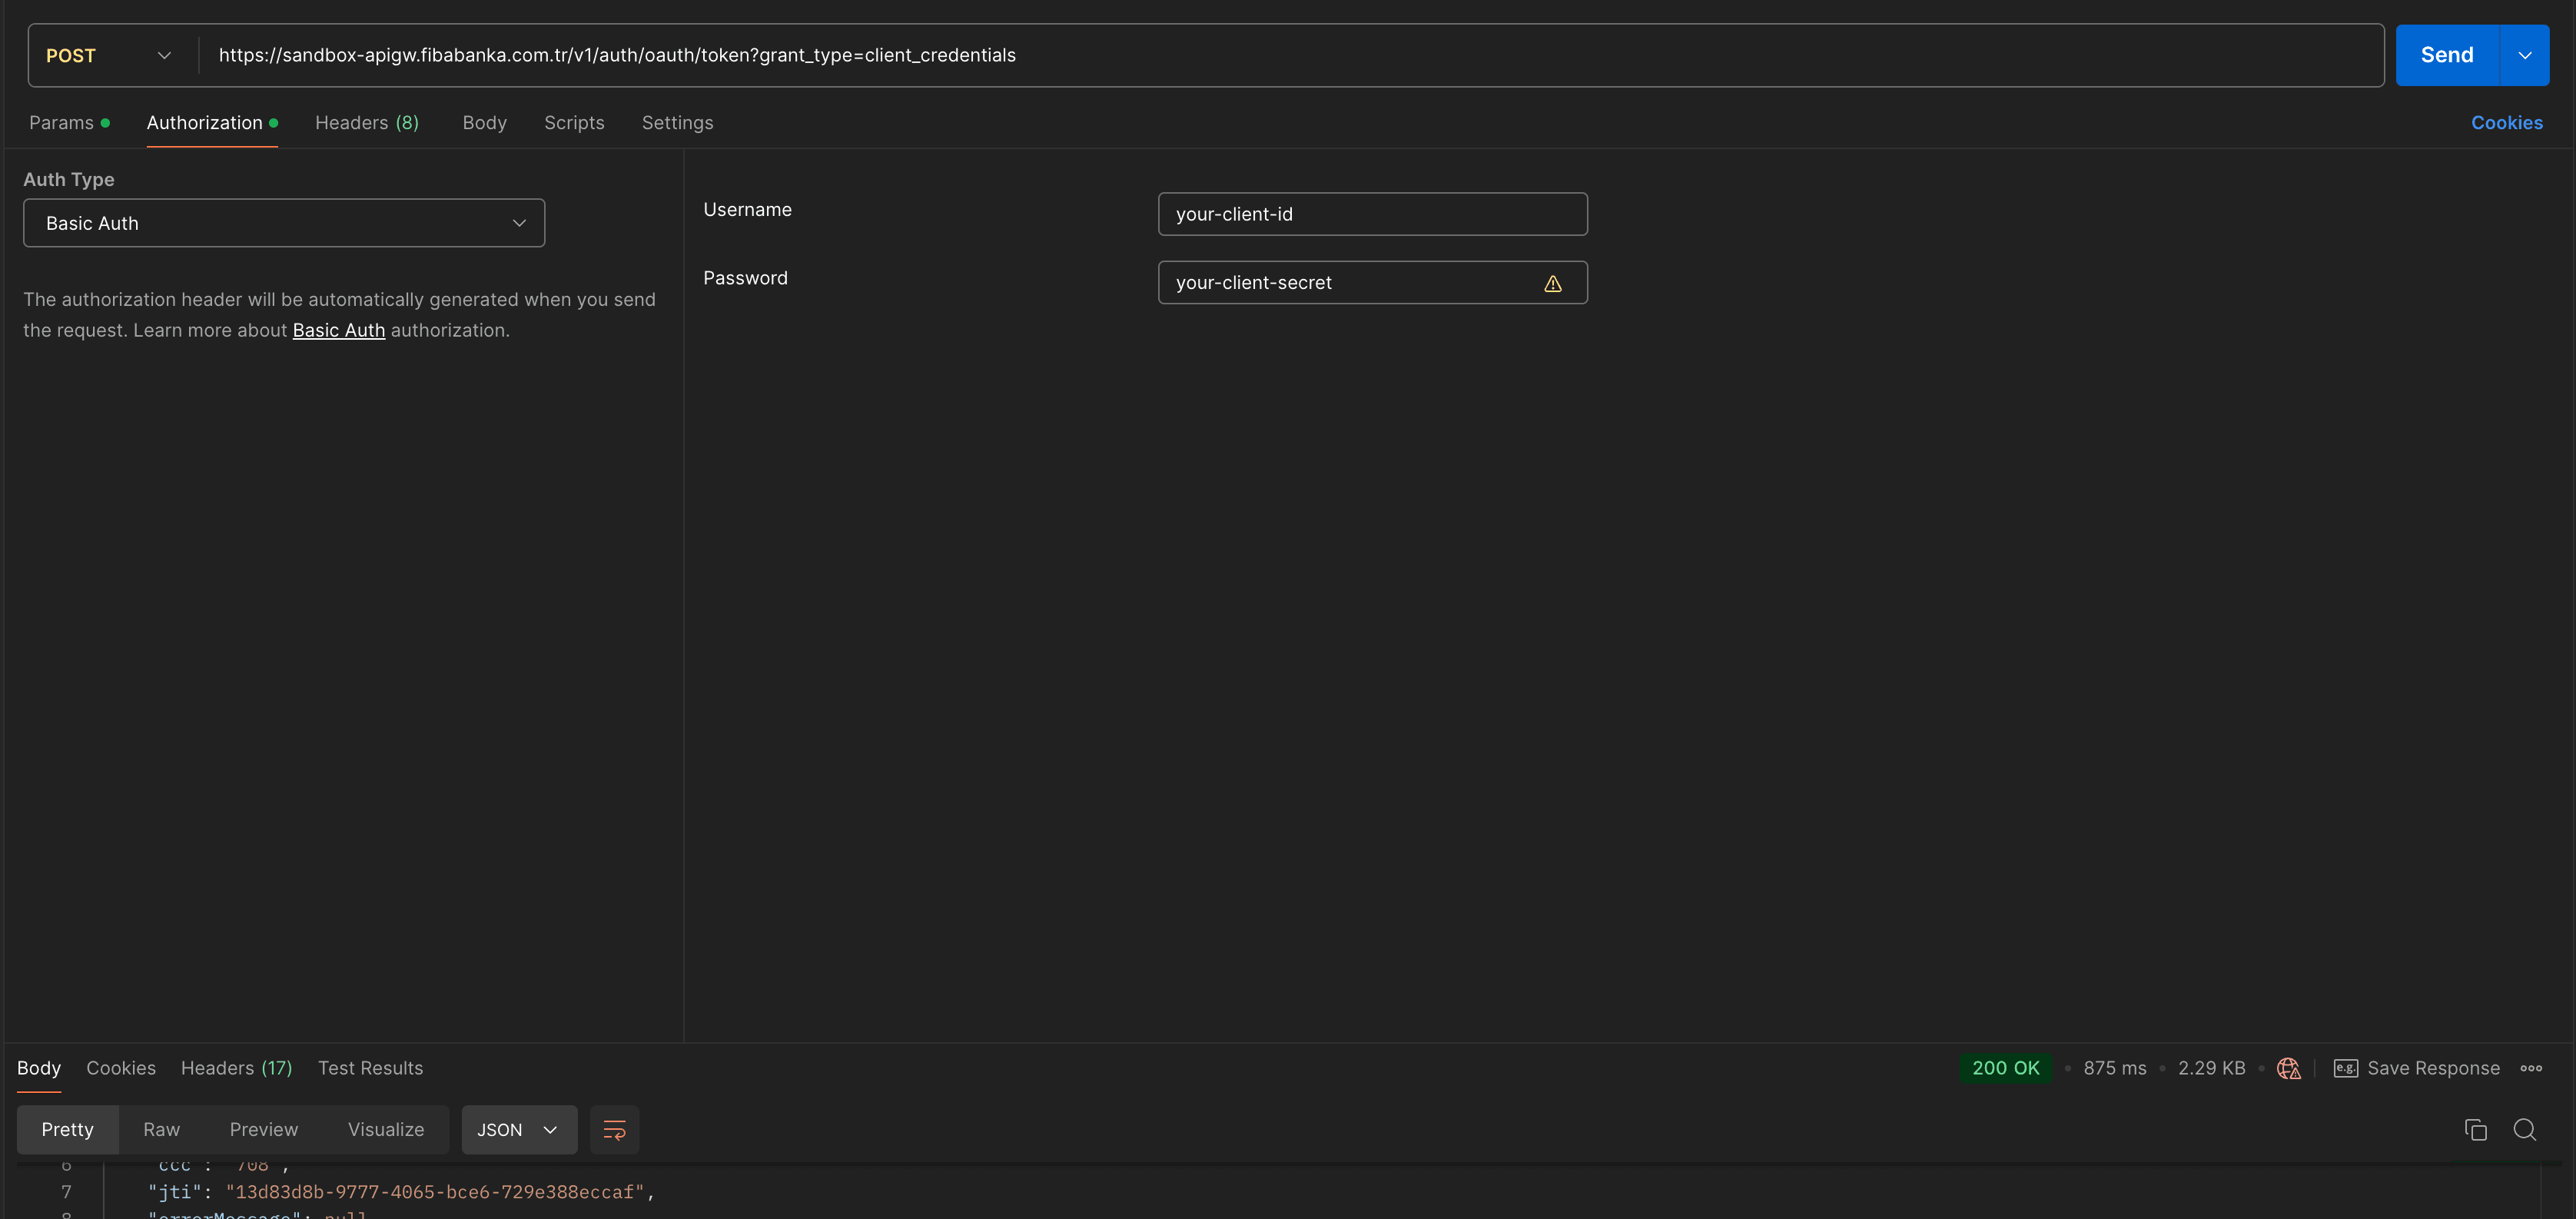Copy the response body to clipboard
2576x1219 pixels.
(2475, 1129)
